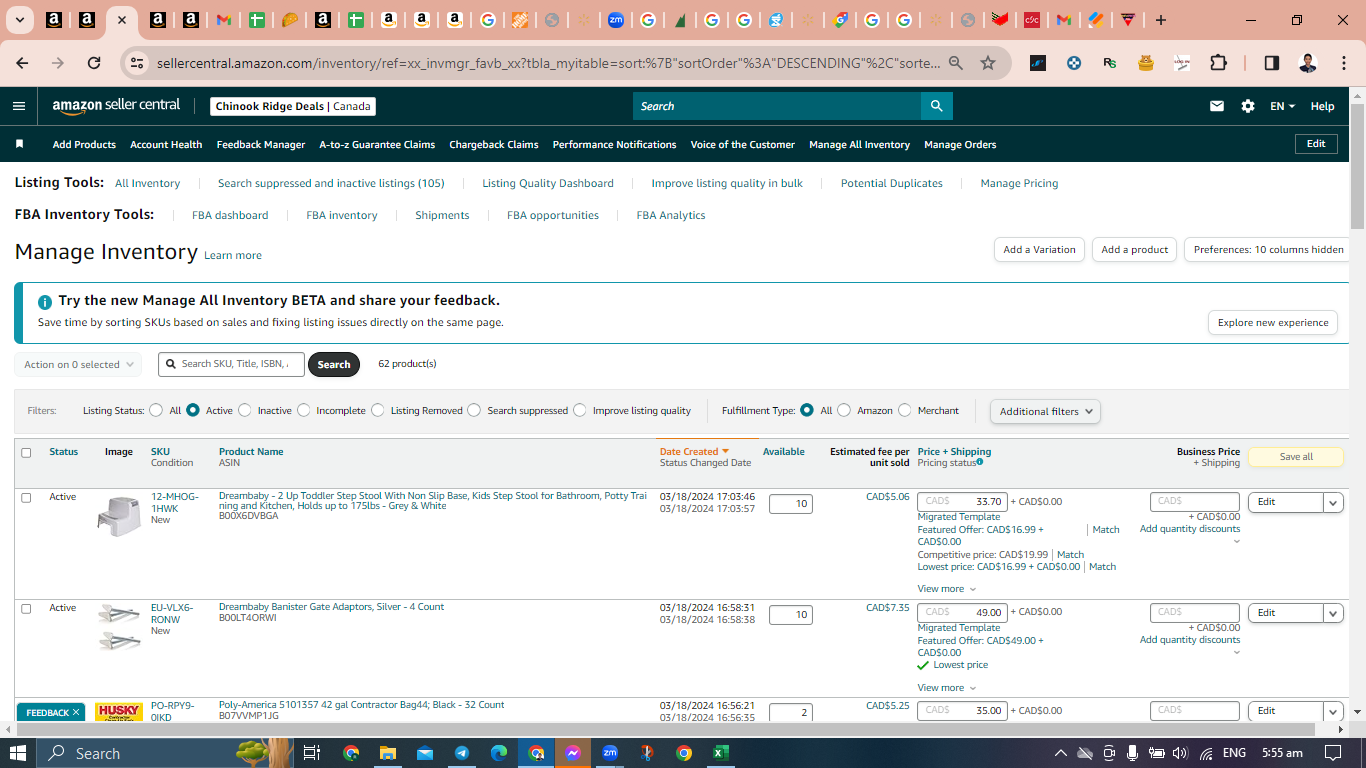Open Edit dropdown arrow for step stool row
The width and height of the screenshot is (1366, 768).
(x=1333, y=502)
